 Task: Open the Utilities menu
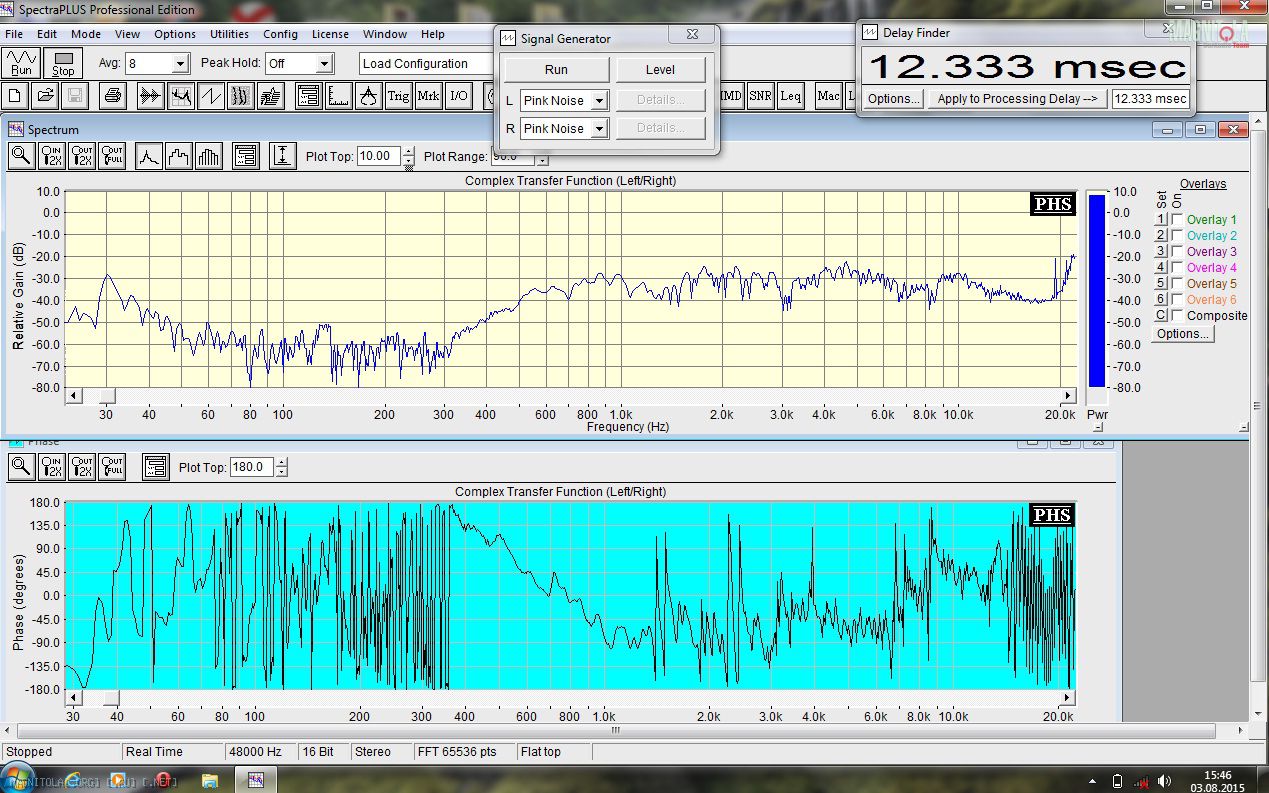click(229, 34)
